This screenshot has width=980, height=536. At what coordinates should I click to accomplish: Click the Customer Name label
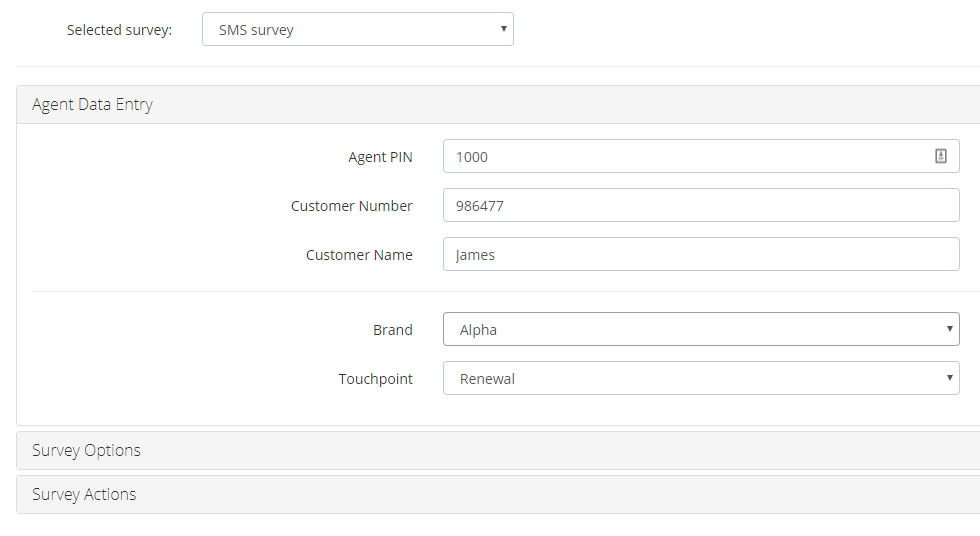click(359, 255)
